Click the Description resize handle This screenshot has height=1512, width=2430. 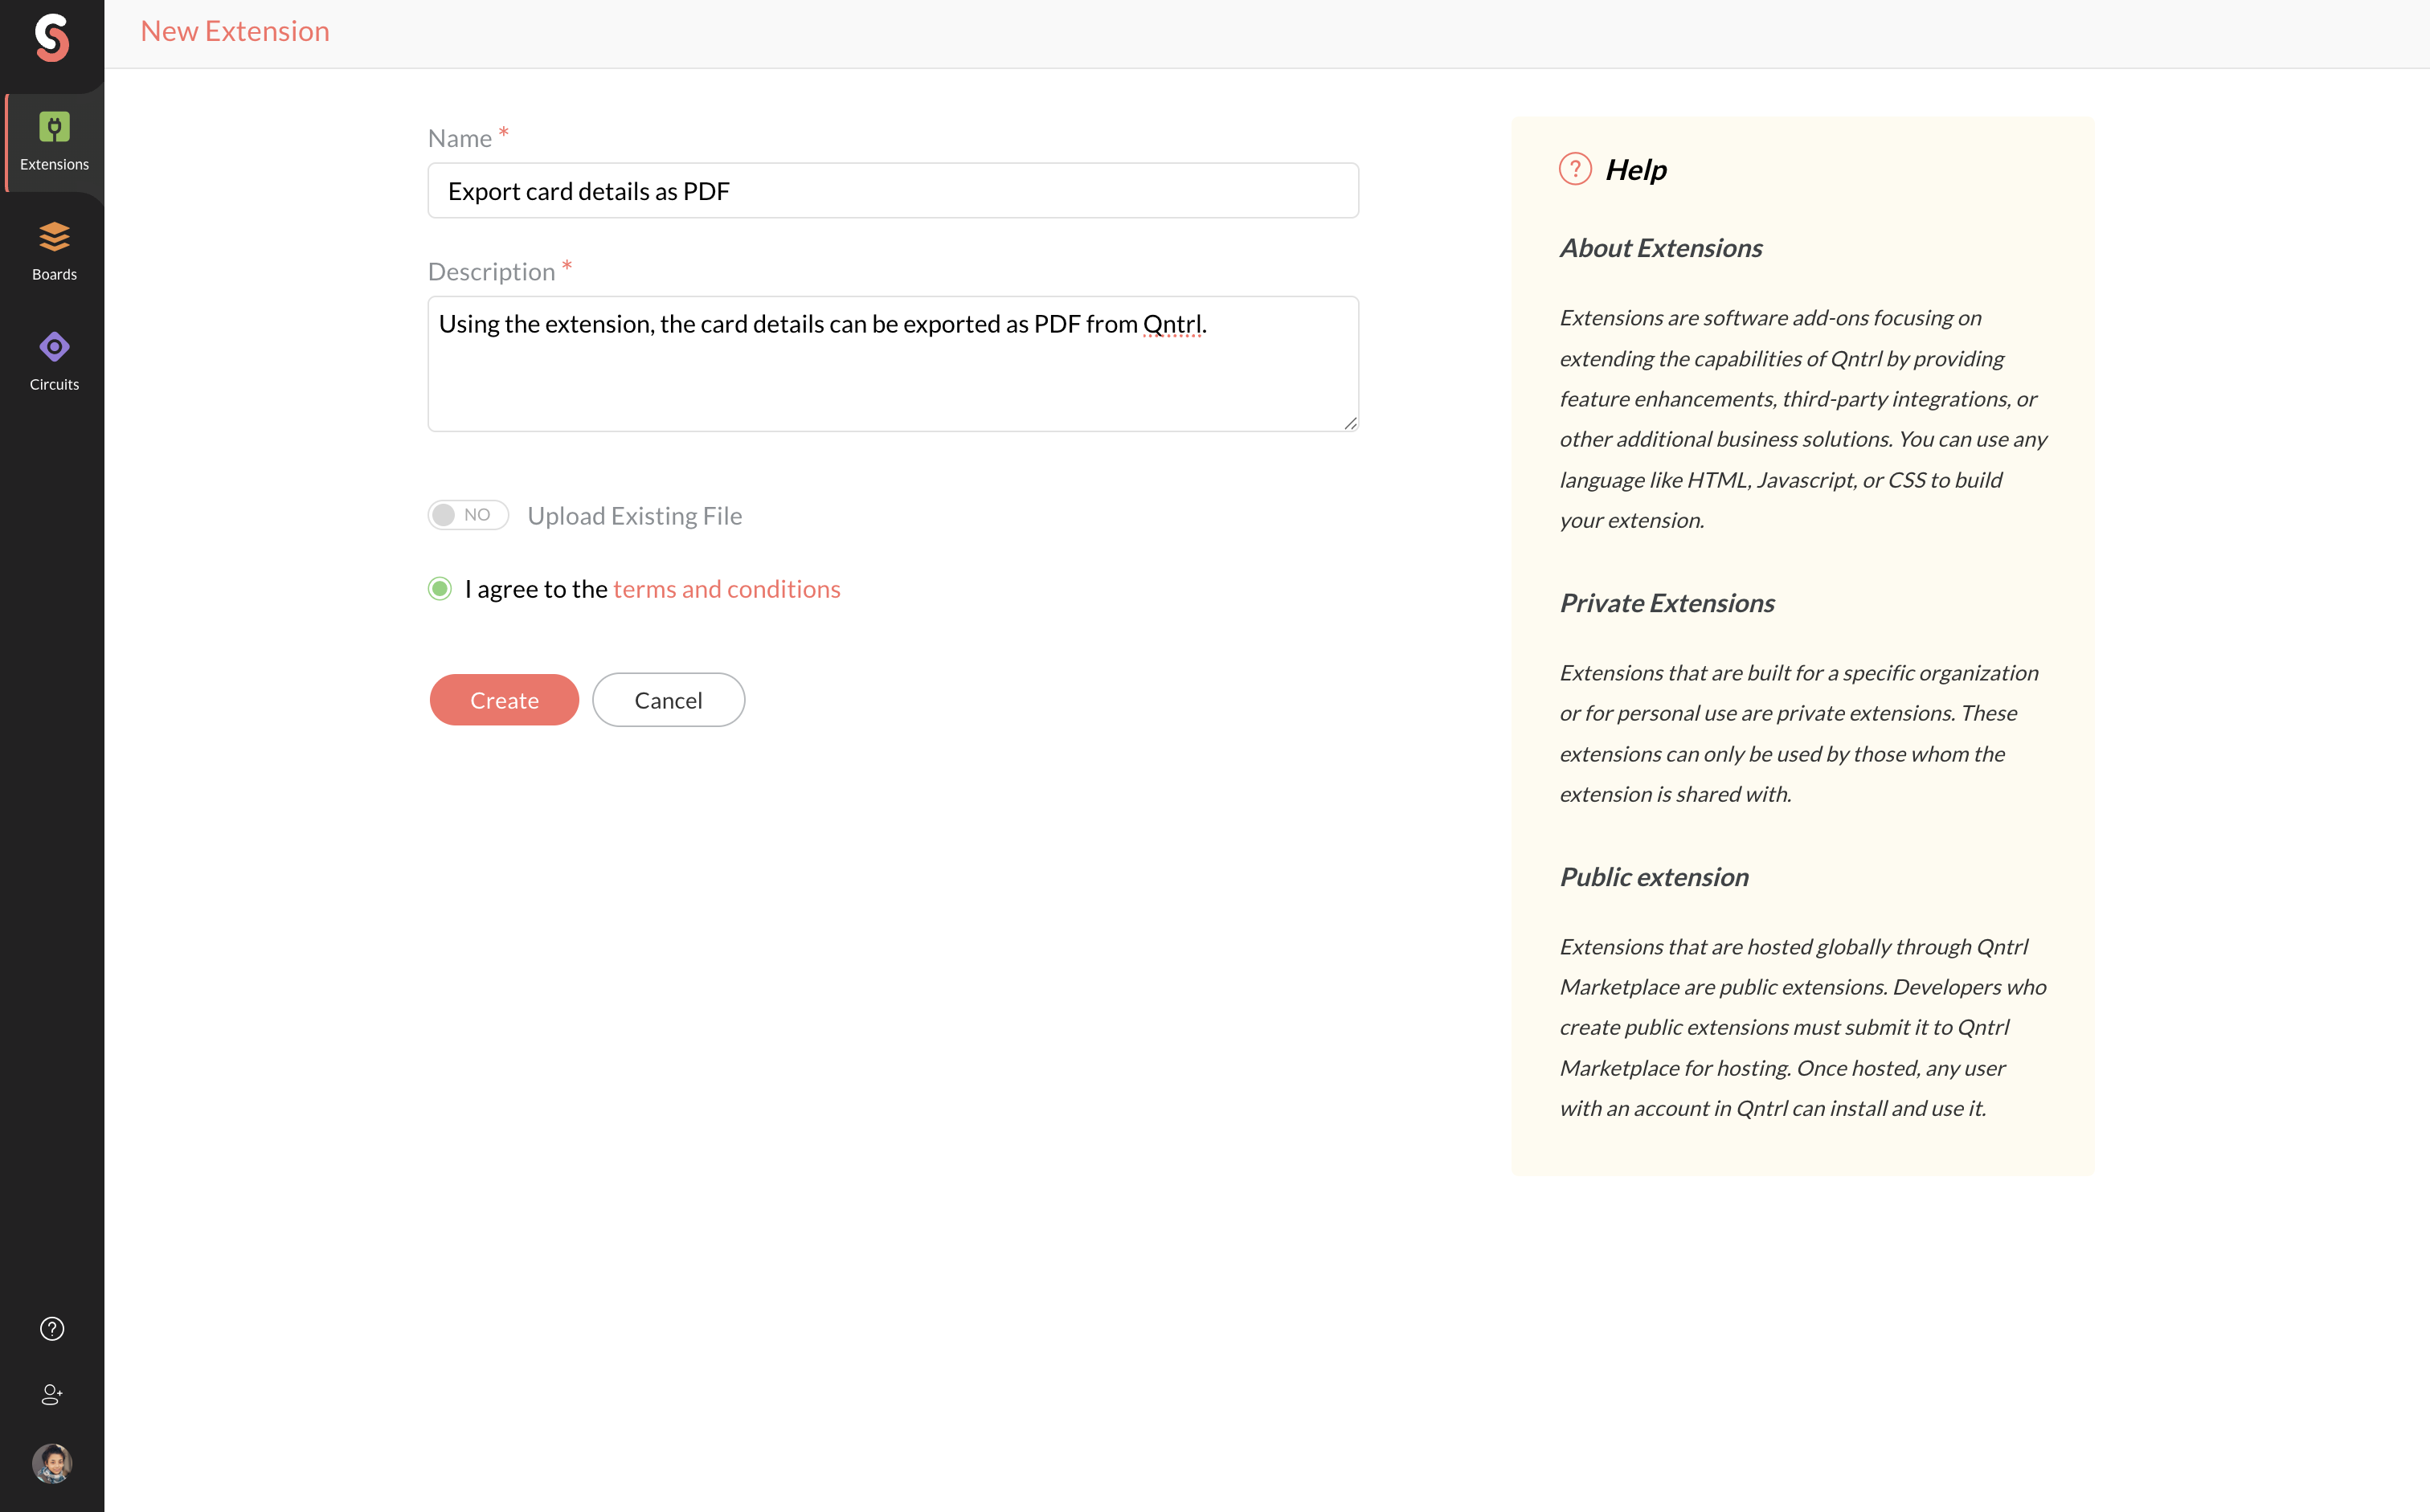coord(1350,423)
